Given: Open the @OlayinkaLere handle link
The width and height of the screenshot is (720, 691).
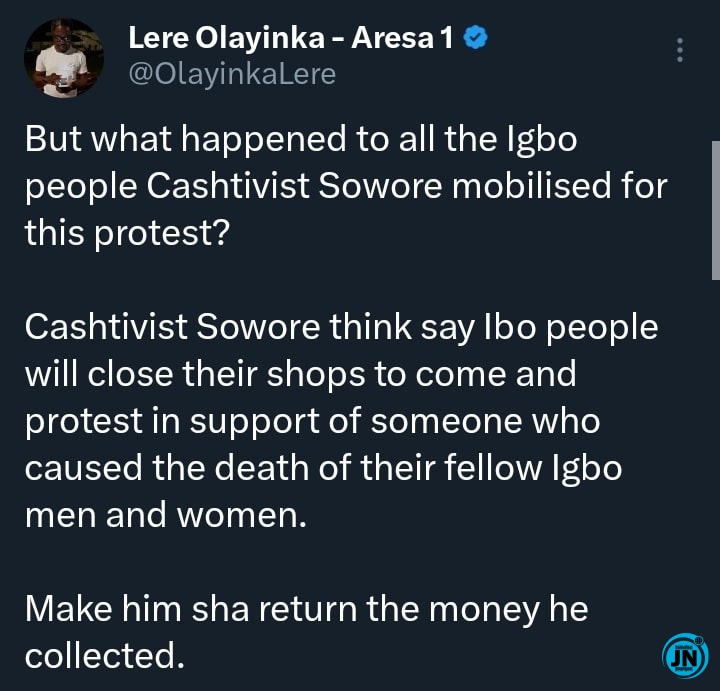Looking at the screenshot, I should [232, 74].
